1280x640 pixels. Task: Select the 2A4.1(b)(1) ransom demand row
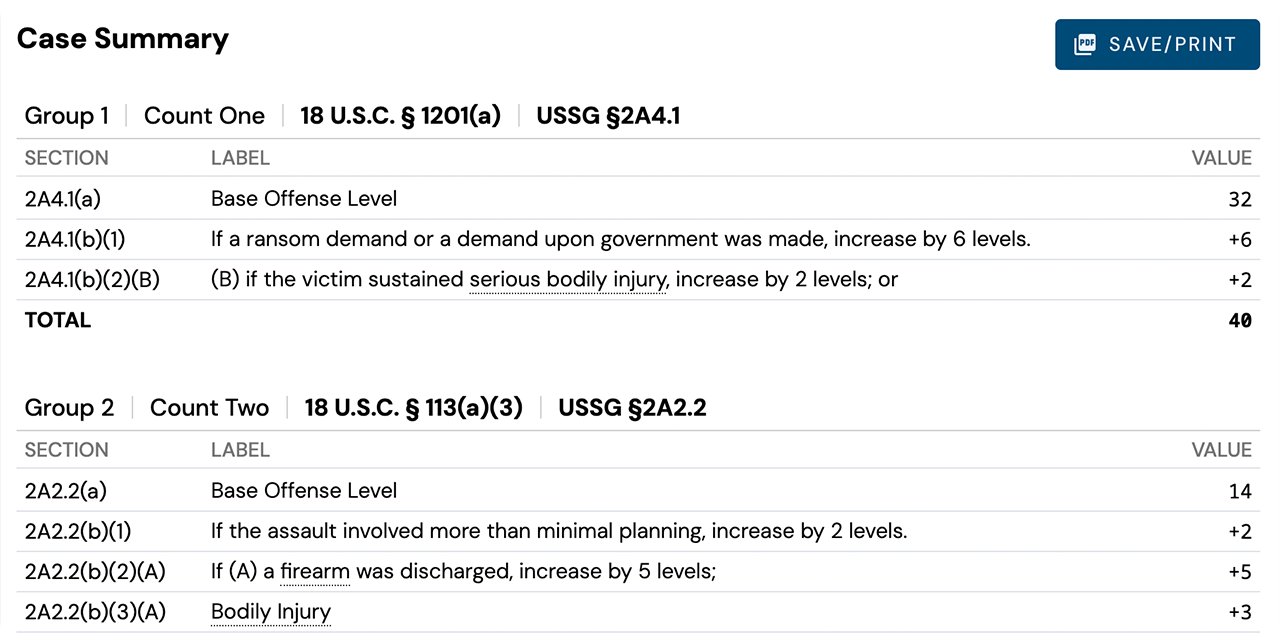400,239
